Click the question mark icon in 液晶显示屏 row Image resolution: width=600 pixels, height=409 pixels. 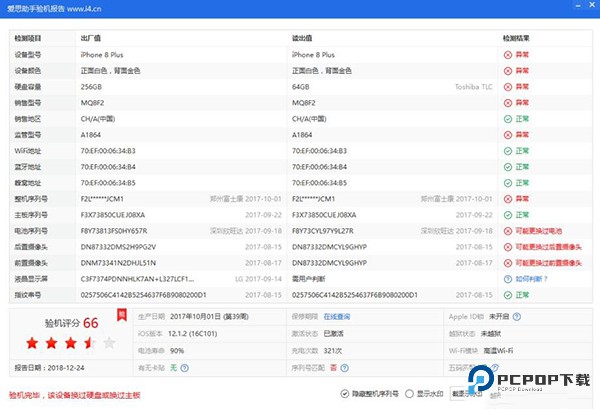(508, 279)
